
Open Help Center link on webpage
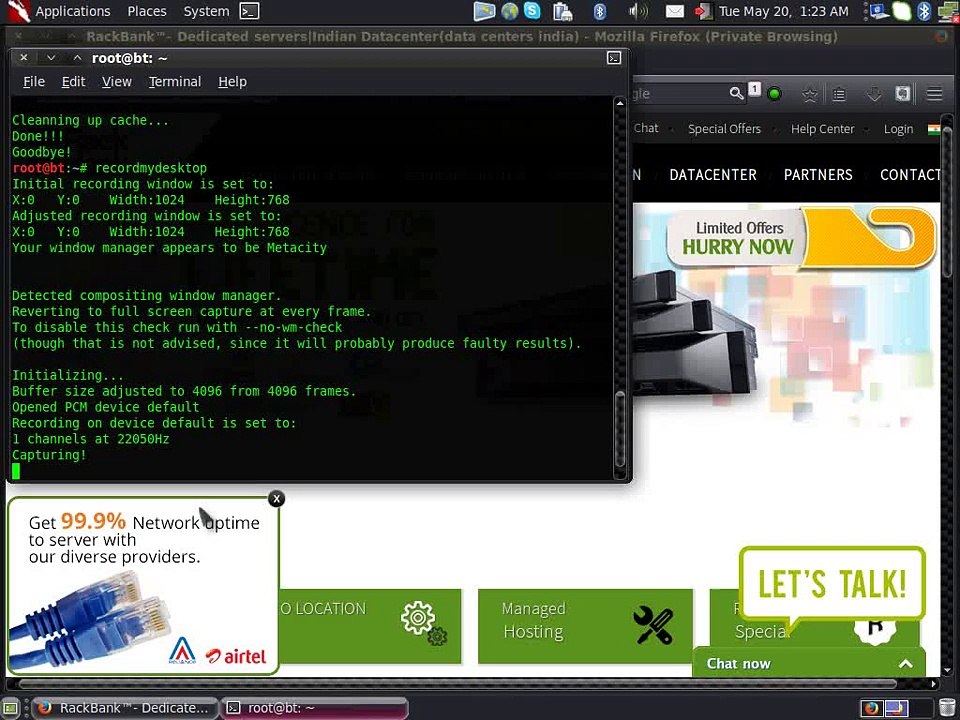[822, 129]
